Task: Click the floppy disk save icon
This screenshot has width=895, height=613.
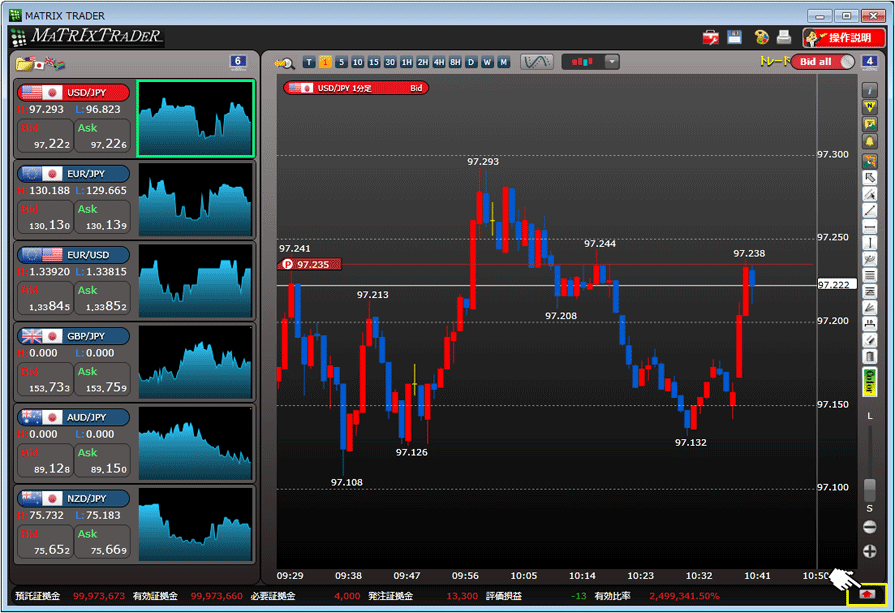Action: [734, 38]
